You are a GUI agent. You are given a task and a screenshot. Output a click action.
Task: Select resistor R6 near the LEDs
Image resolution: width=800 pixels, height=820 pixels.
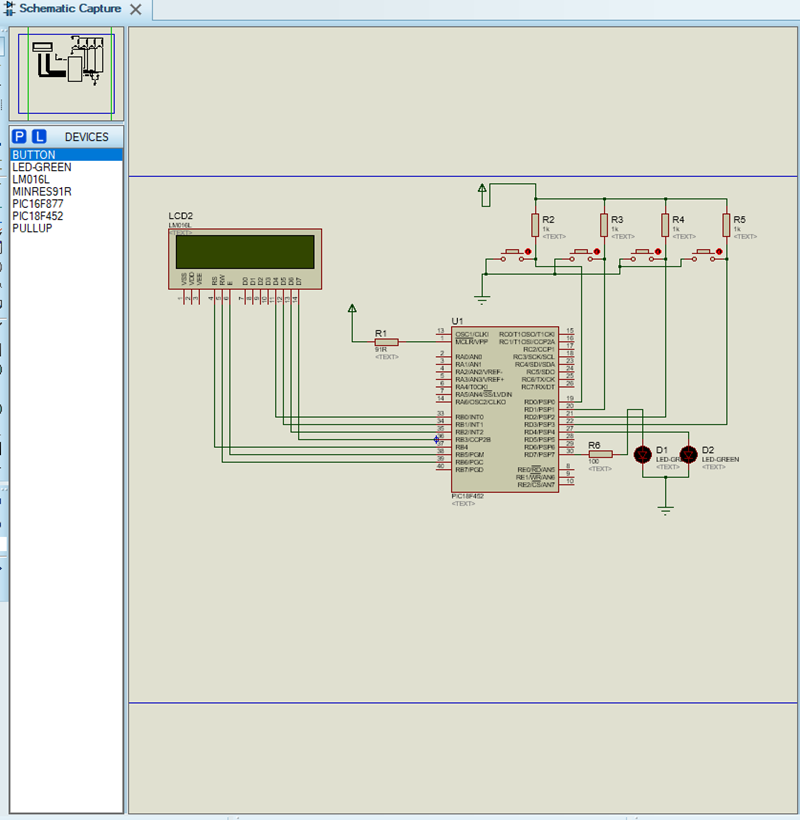click(600, 454)
